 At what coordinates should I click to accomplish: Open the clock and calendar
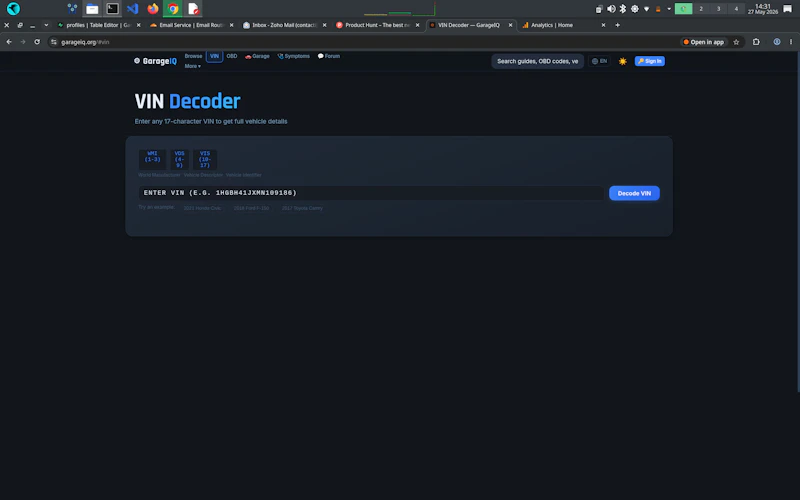[x=763, y=9]
